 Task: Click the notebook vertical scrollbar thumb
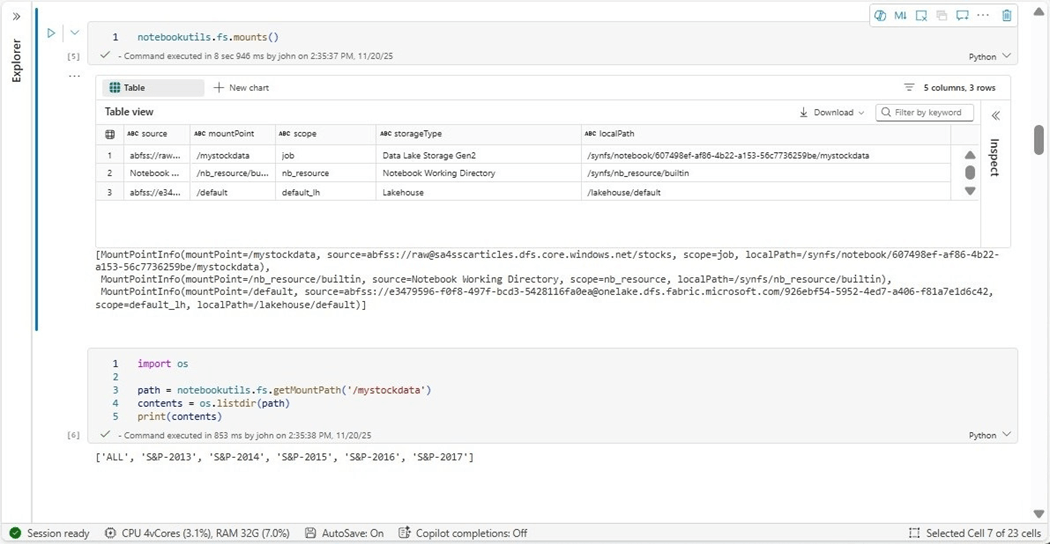[x=1039, y=140]
